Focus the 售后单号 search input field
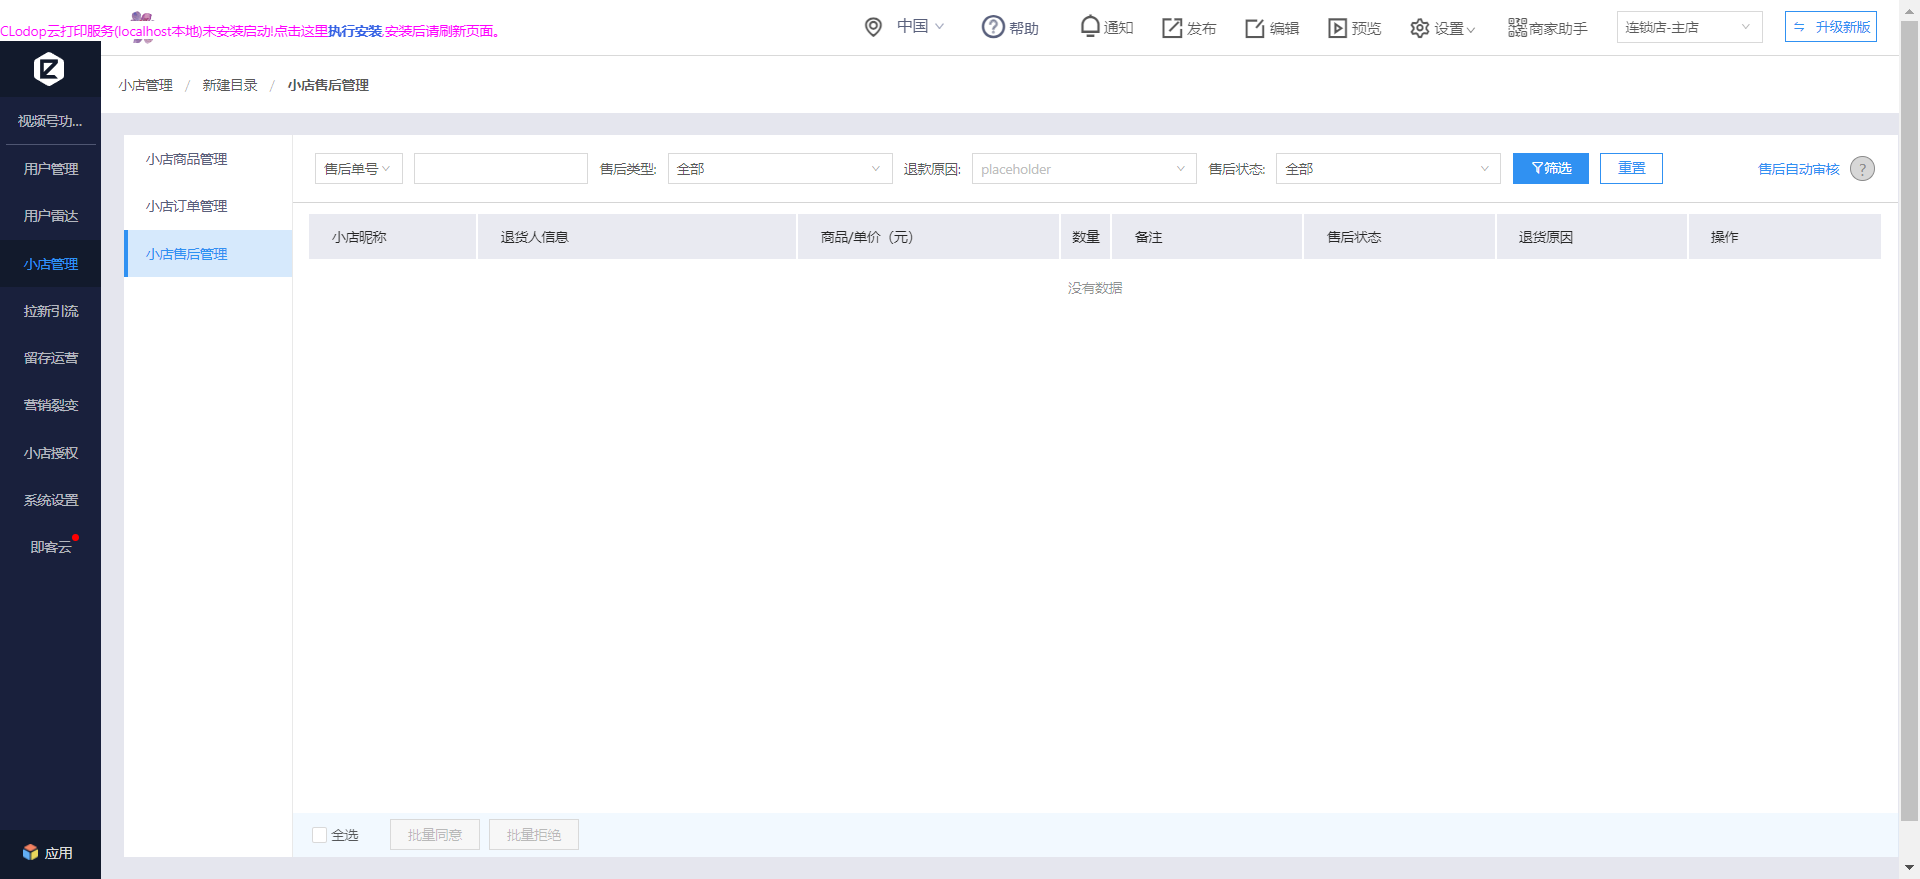 501,169
